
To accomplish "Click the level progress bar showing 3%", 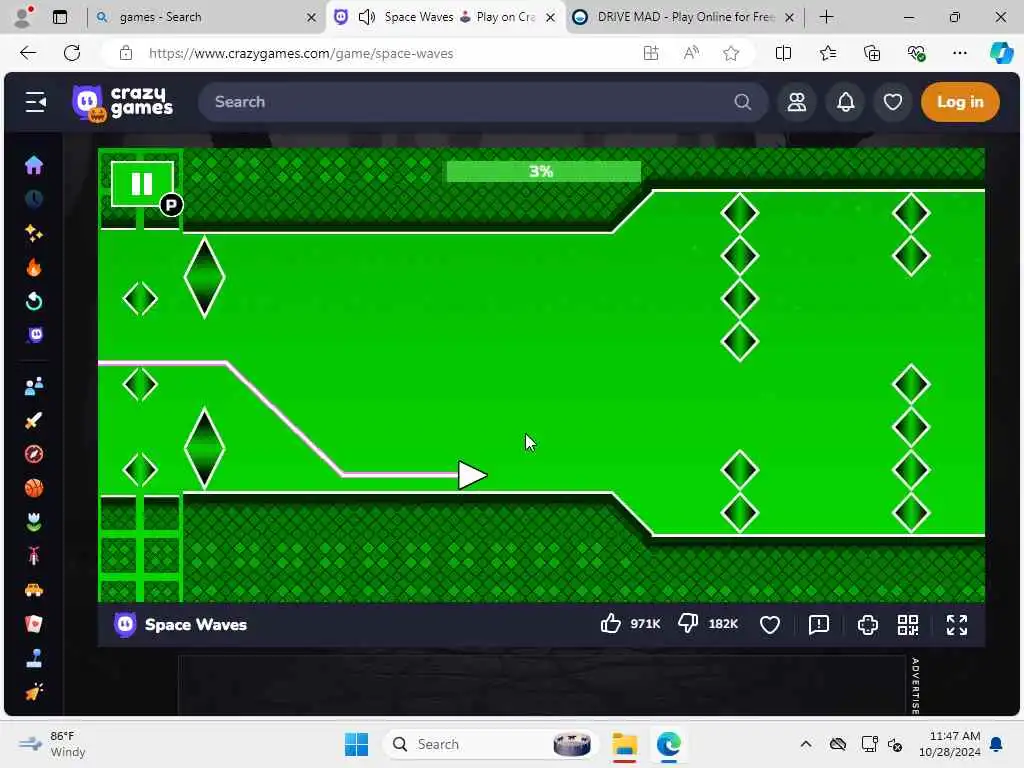I will coord(543,171).
